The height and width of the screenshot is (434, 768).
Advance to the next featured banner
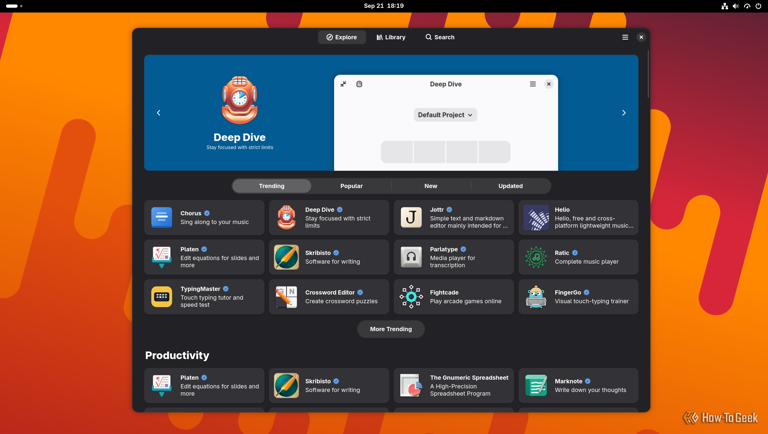[624, 113]
